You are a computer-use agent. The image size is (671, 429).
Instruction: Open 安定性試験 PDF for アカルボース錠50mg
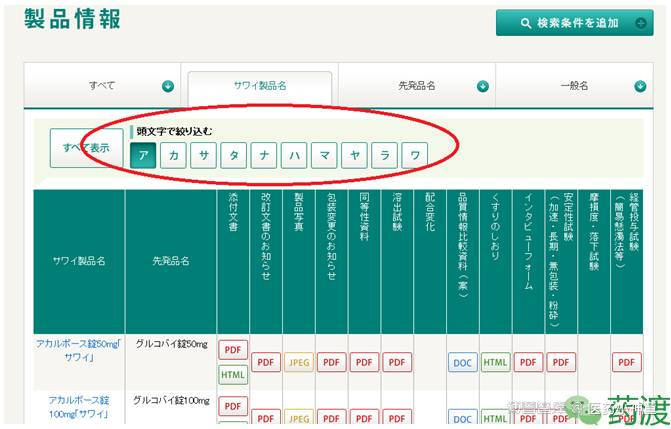click(561, 362)
